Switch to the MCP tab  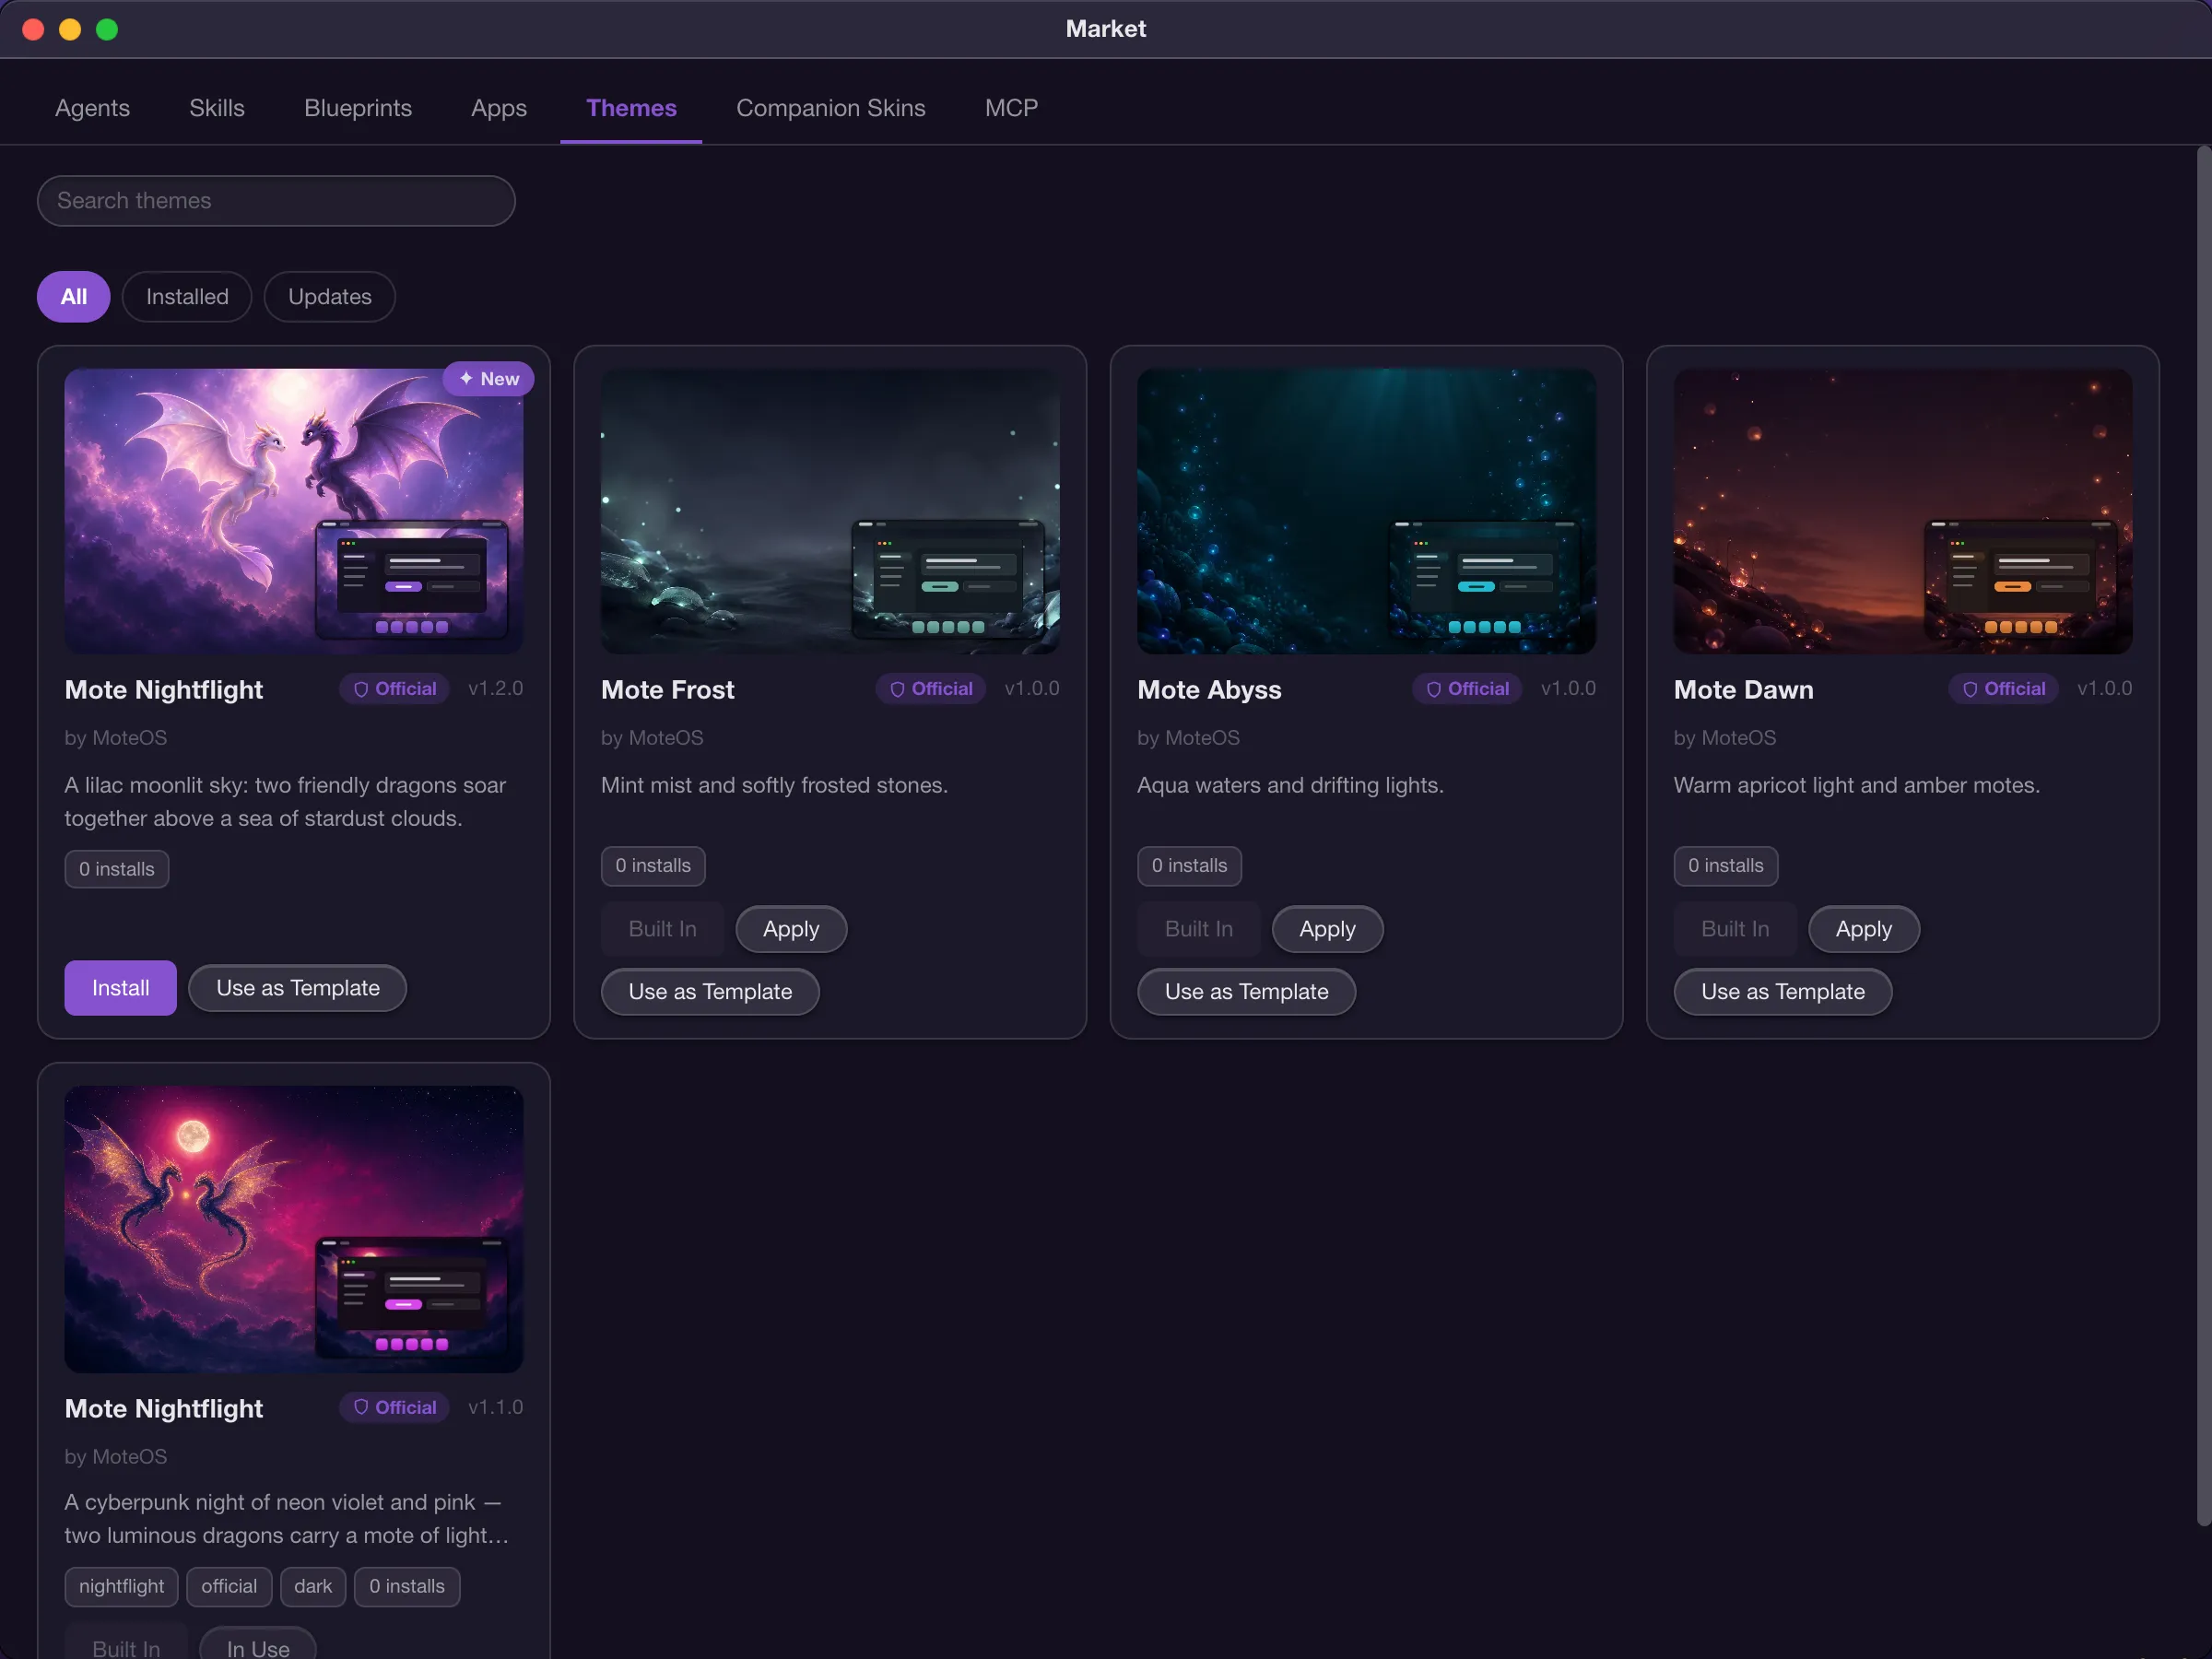[x=1011, y=108]
